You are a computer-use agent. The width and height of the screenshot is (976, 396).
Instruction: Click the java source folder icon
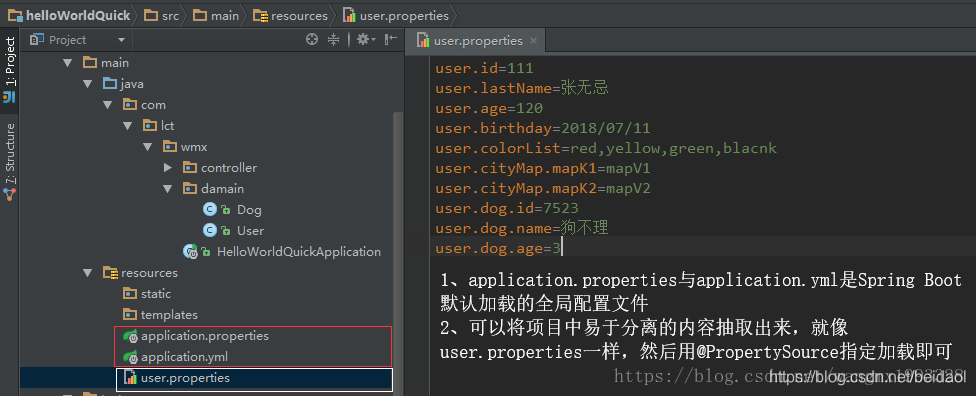(x=110, y=84)
